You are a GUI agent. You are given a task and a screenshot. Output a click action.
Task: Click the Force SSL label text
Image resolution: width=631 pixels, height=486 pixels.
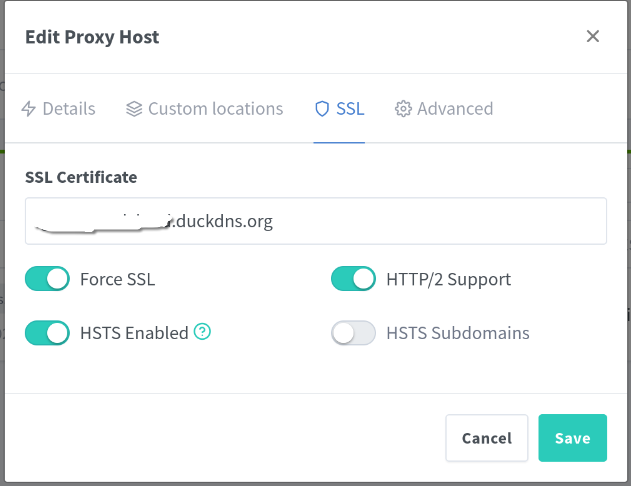point(117,279)
